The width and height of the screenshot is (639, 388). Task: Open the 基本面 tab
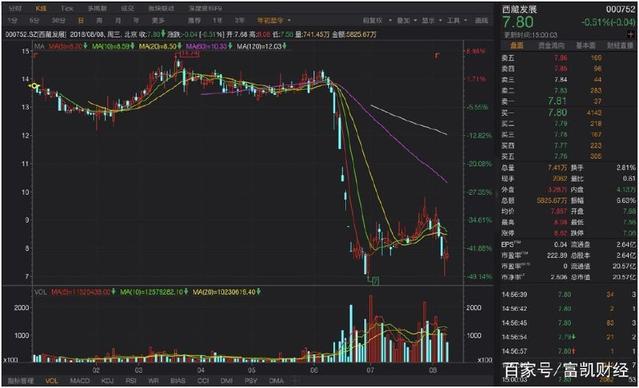click(x=585, y=46)
